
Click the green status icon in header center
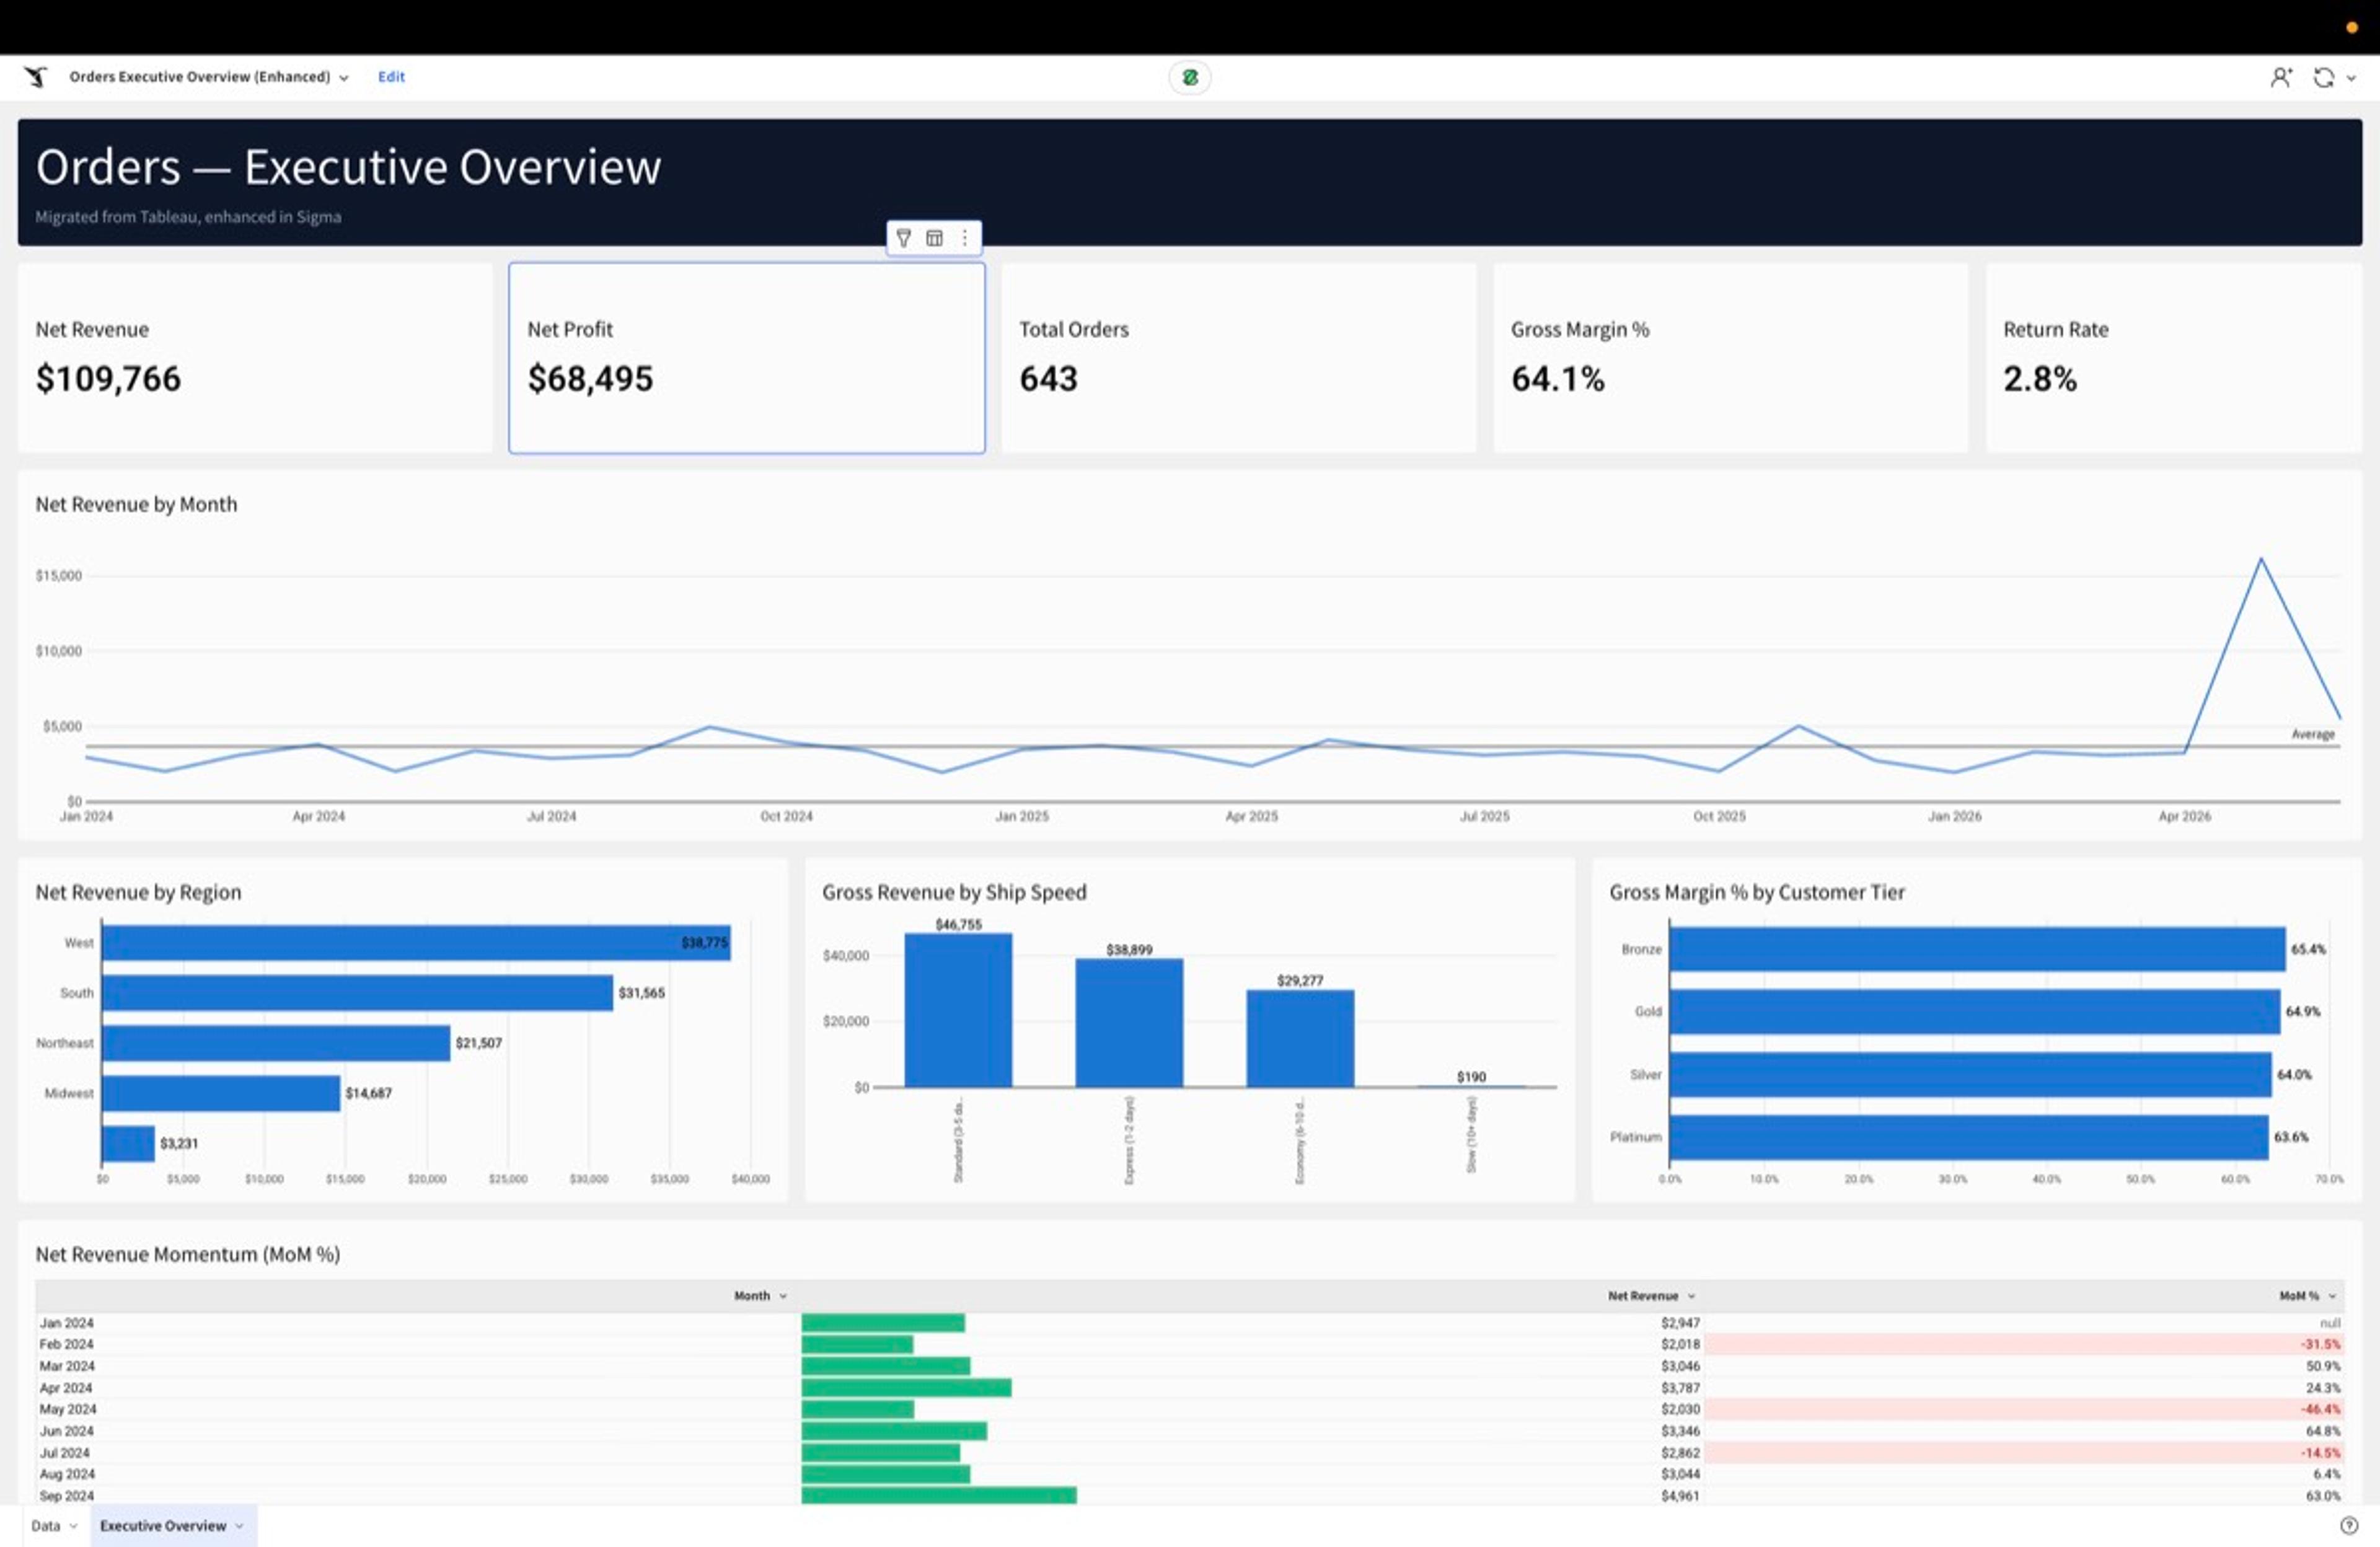tap(1189, 77)
